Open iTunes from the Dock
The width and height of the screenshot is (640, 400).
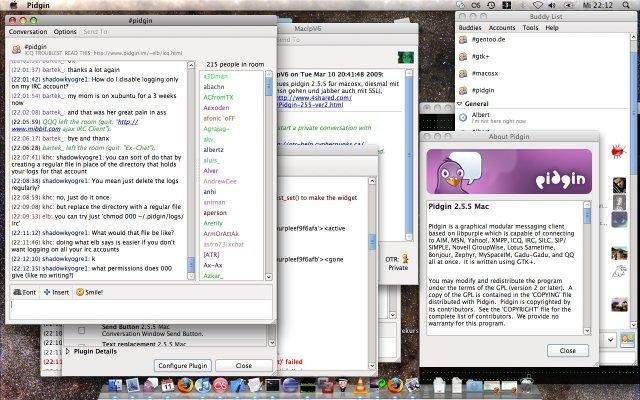(202, 385)
